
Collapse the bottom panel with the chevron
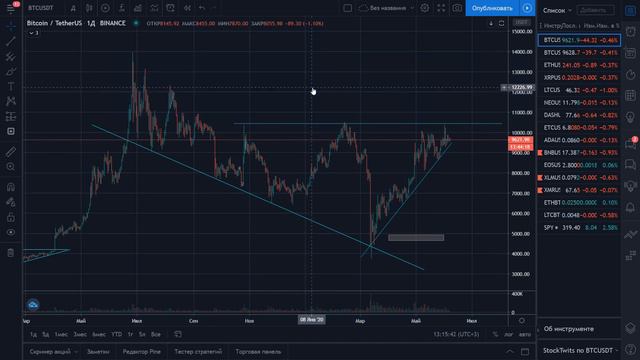(x=510, y=351)
